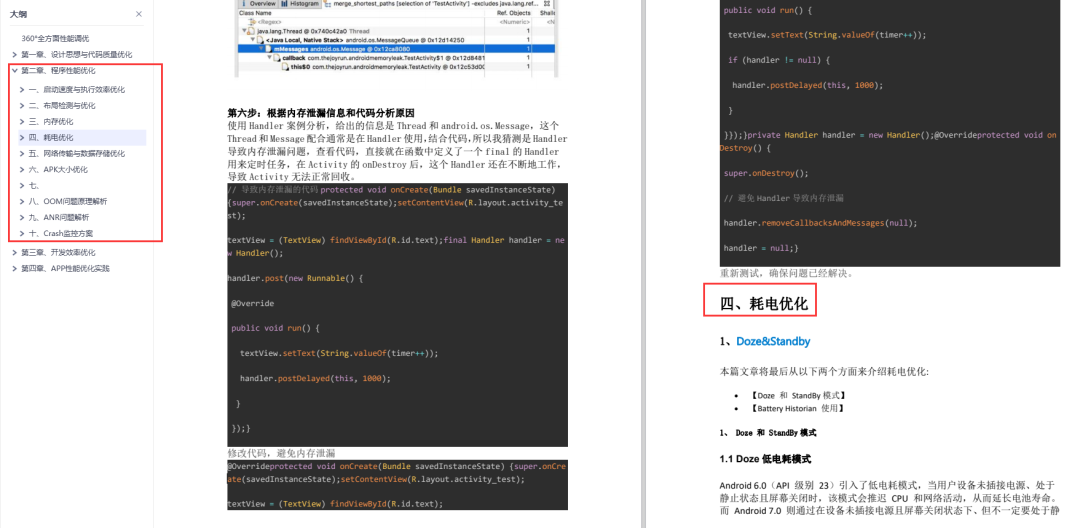The height and width of the screenshot is (528, 1080).
Task: Expand 四、耗电优化 chevron in outline
Action: [x=23, y=138]
